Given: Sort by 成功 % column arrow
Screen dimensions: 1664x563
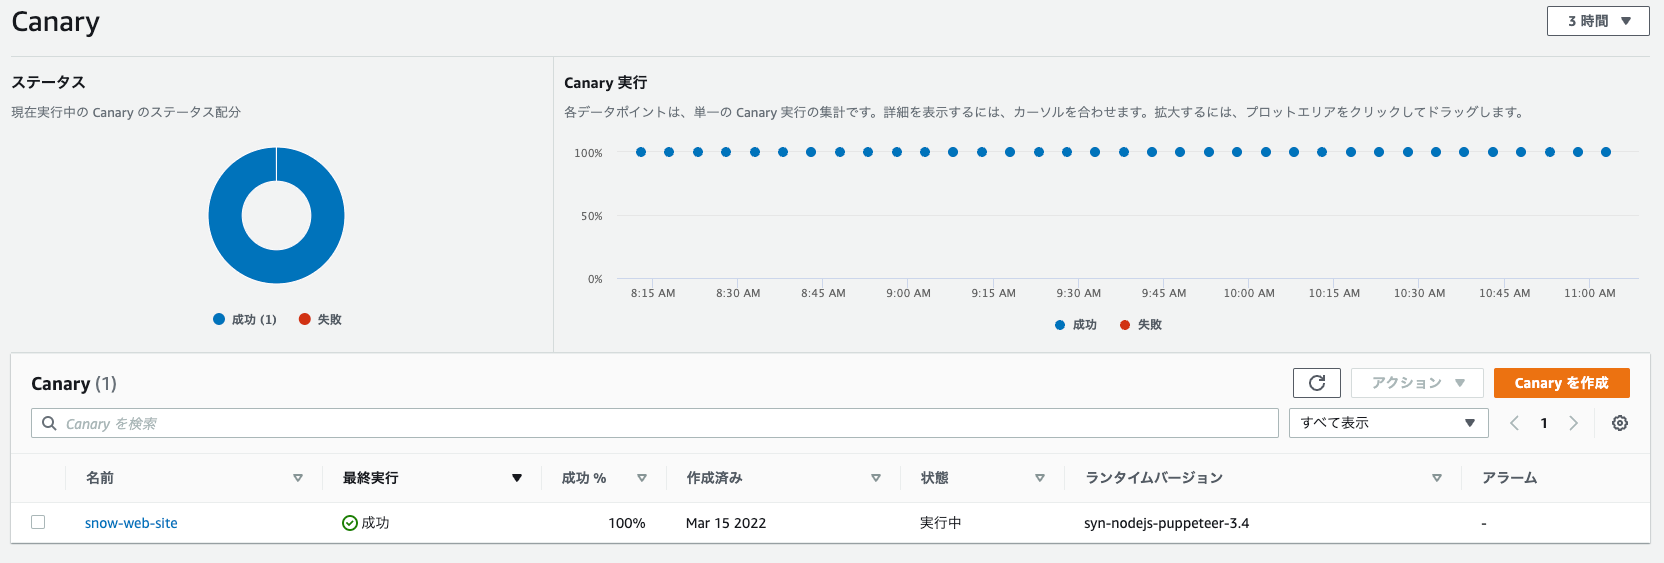Looking at the screenshot, I should click(x=642, y=478).
